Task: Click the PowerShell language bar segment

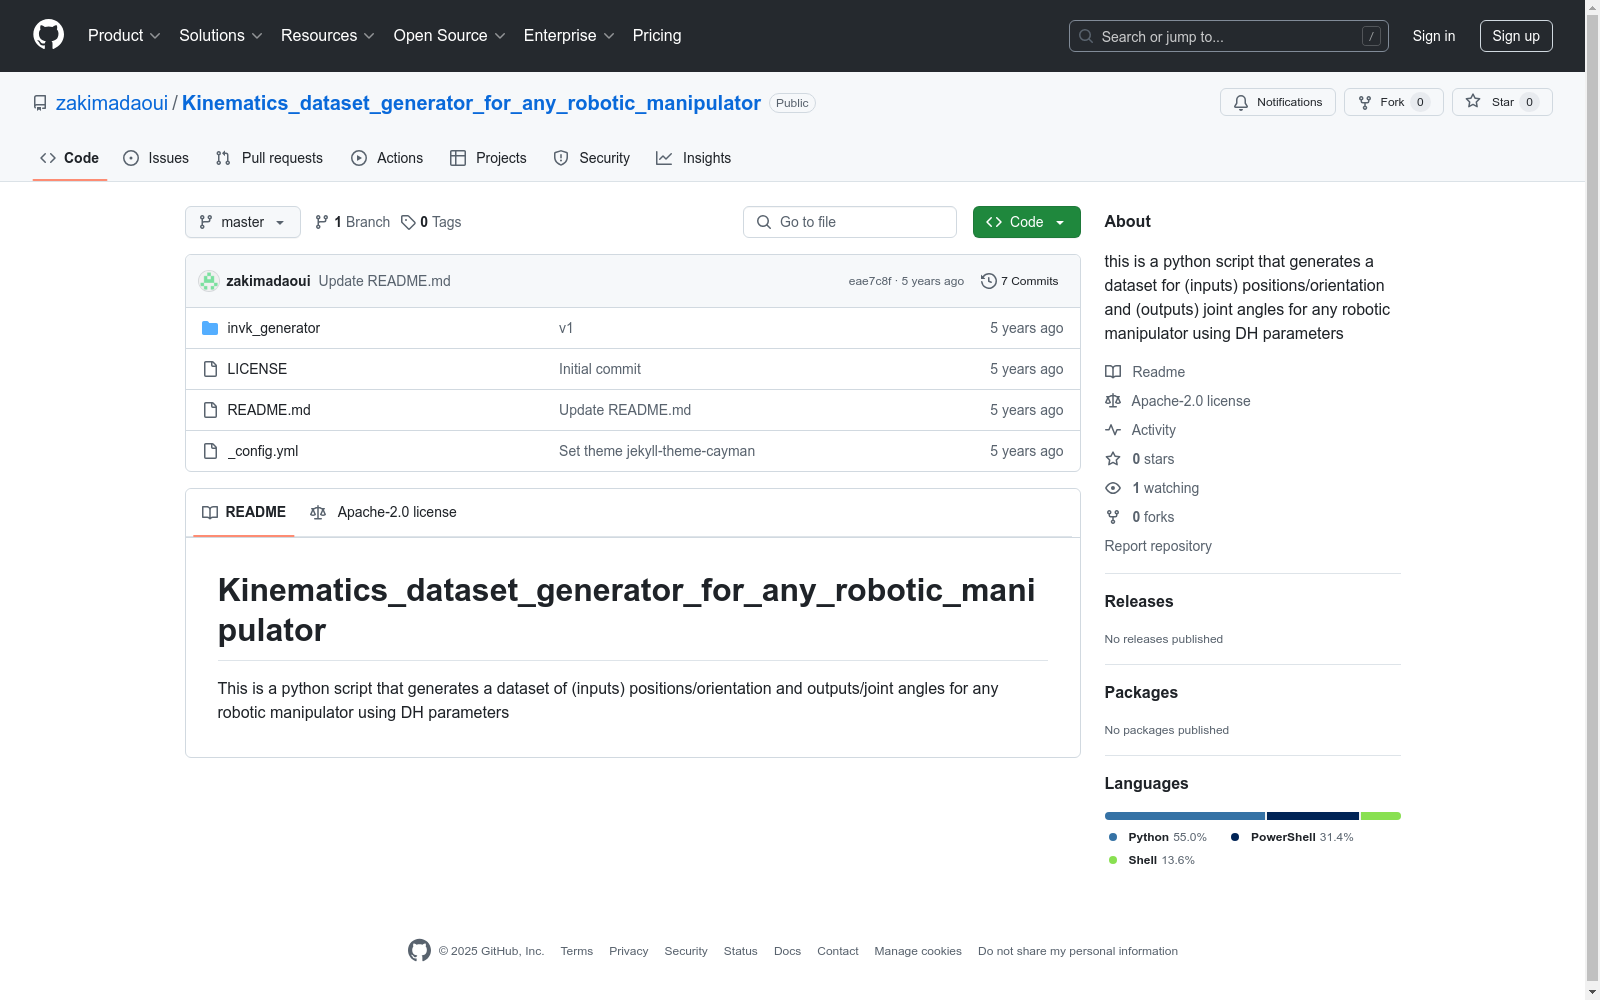Action: (x=1313, y=816)
